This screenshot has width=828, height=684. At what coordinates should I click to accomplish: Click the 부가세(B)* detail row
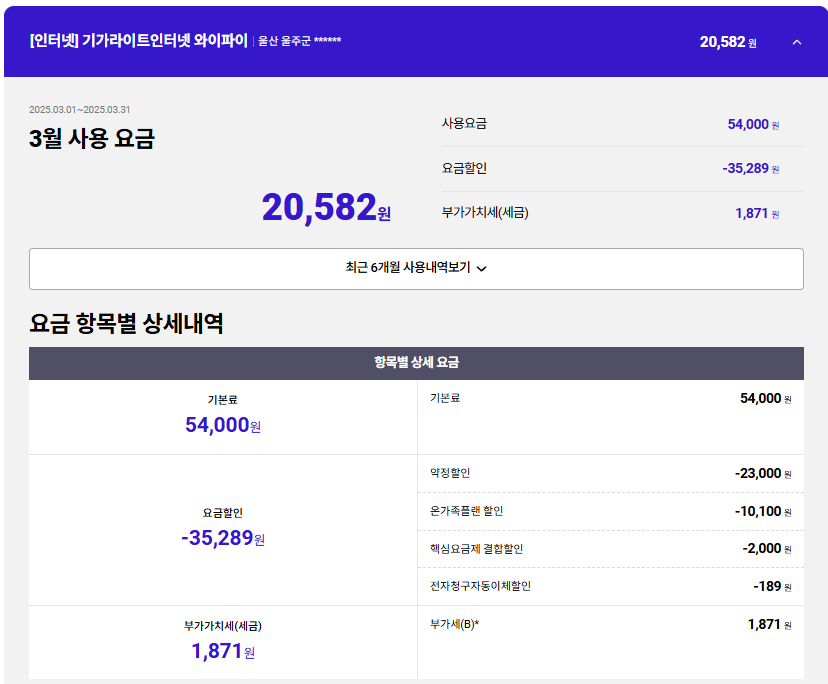(x=610, y=624)
